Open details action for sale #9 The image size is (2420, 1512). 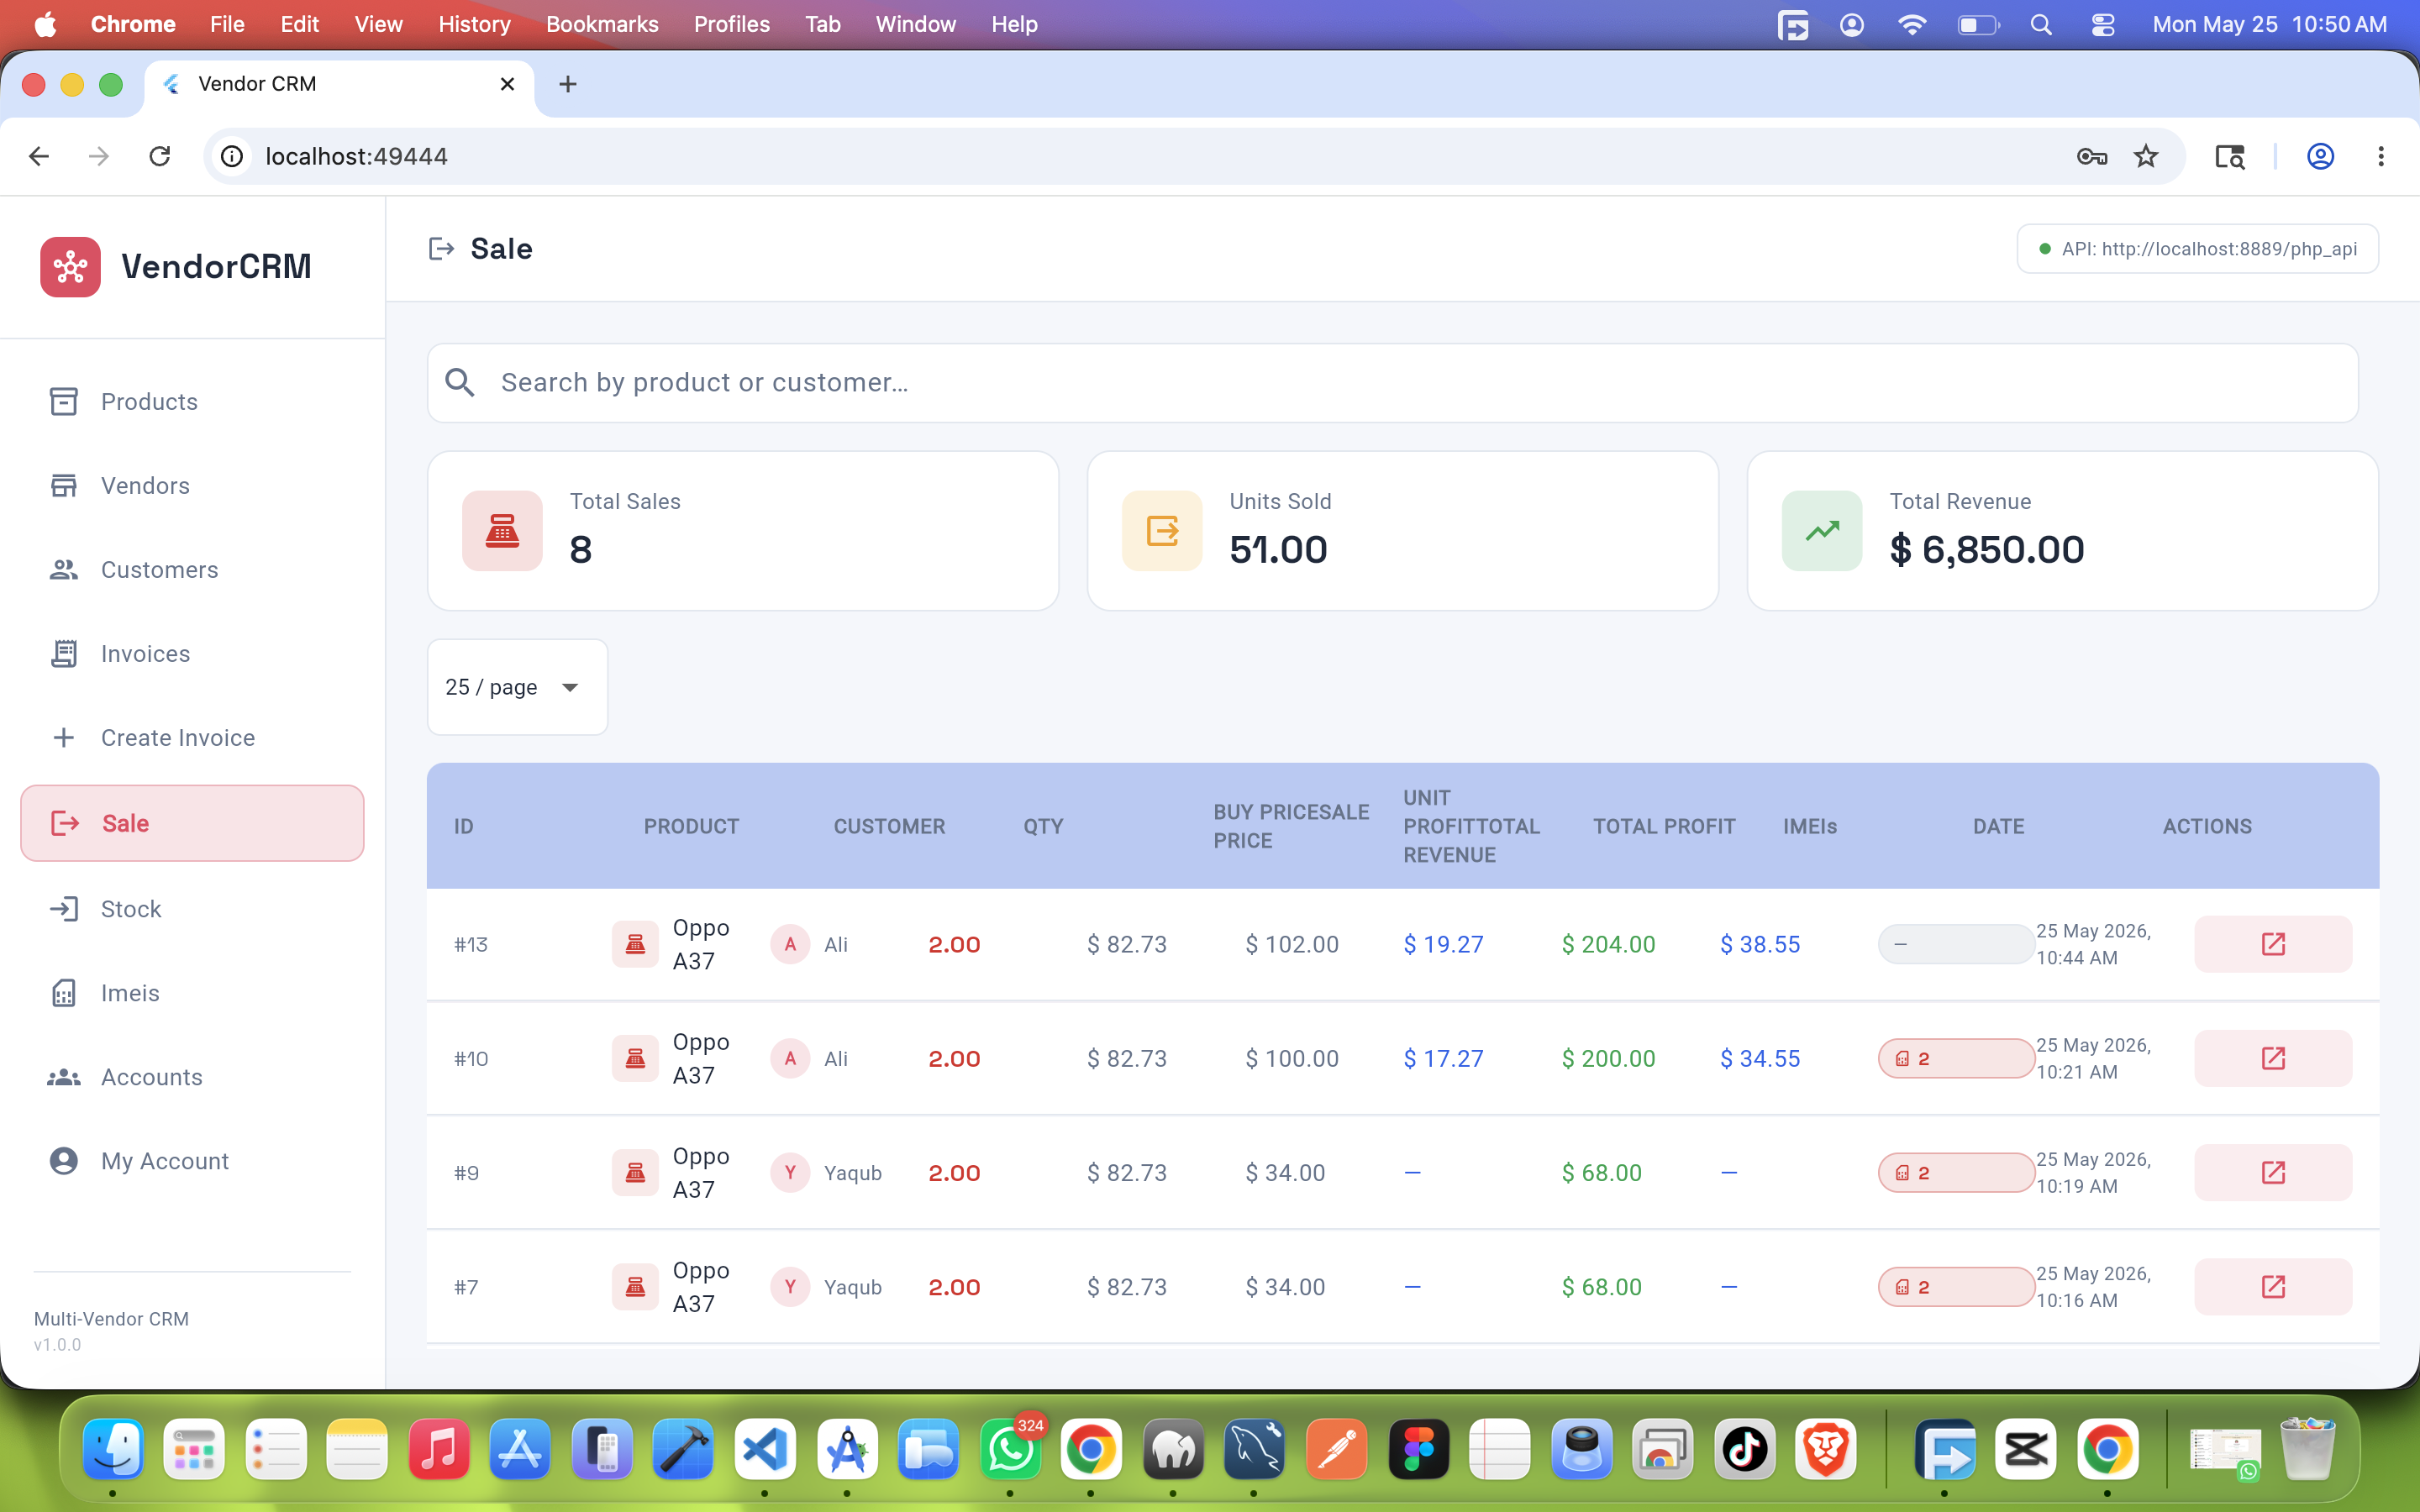point(2273,1172)
